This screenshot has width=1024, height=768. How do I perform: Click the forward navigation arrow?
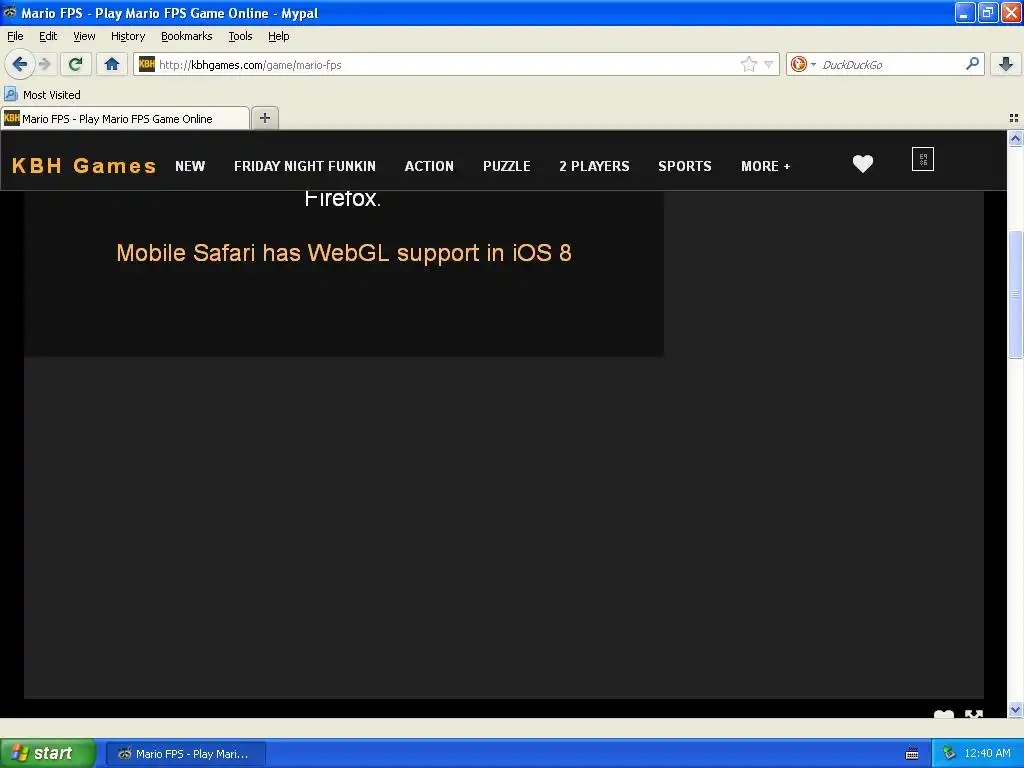(45, 64)
